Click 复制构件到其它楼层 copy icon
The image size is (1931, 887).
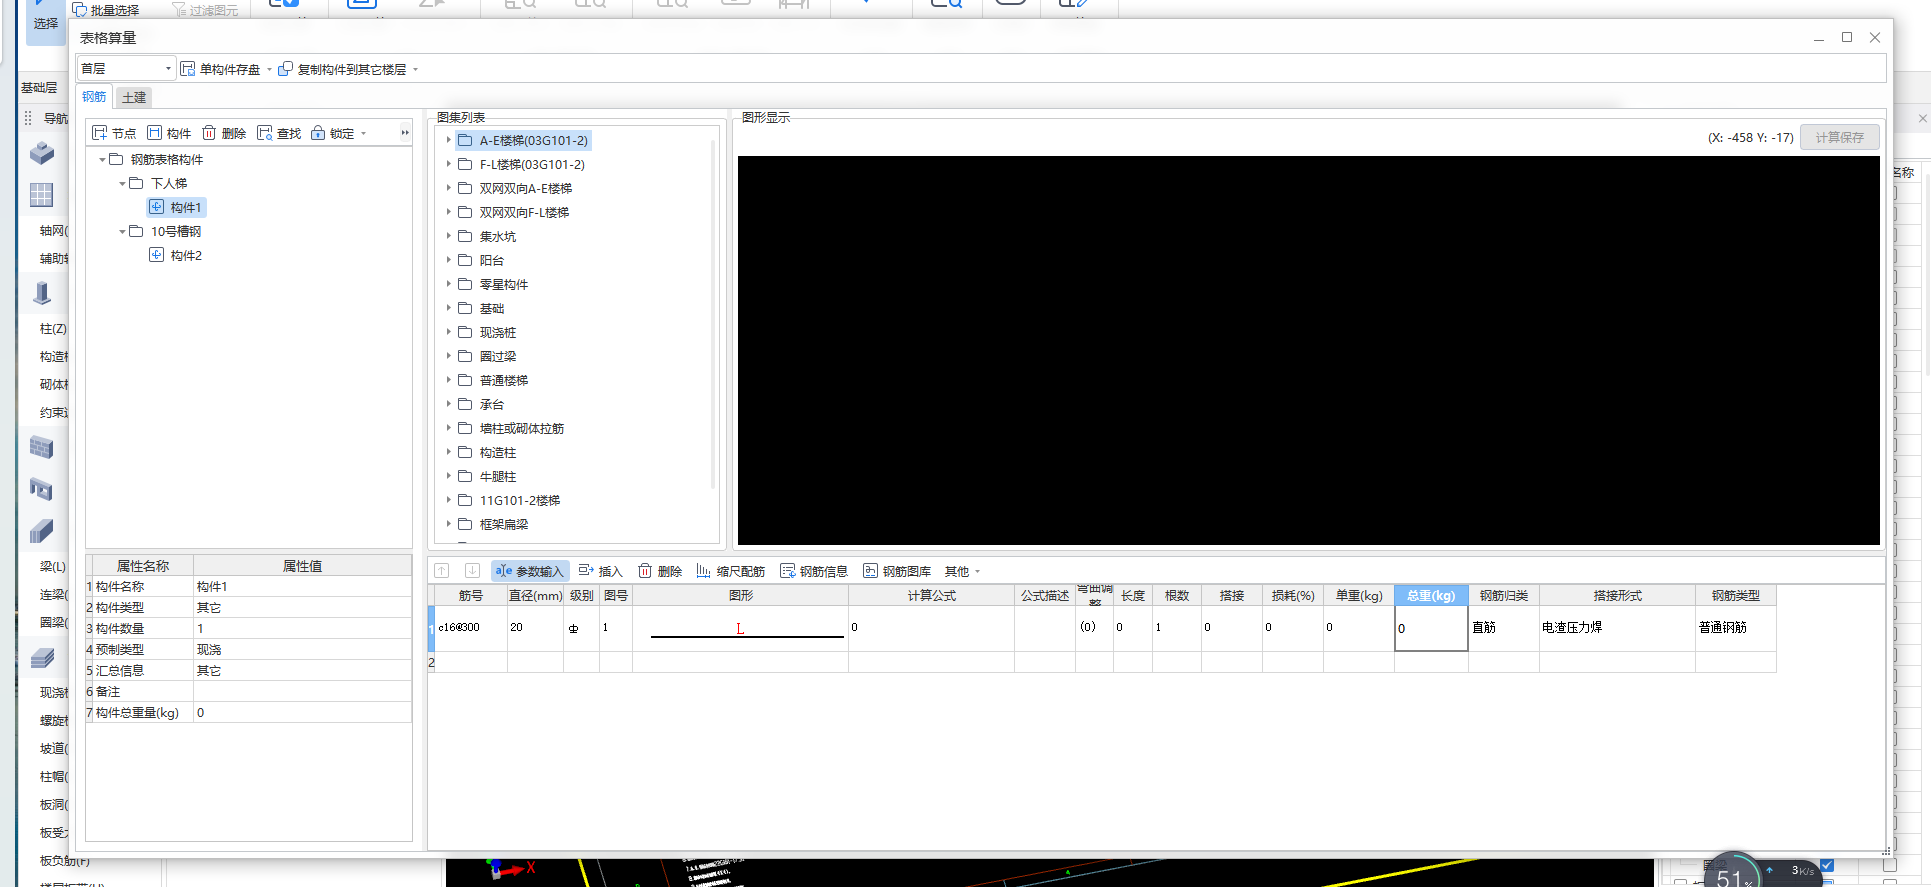[x=285, y=69]
